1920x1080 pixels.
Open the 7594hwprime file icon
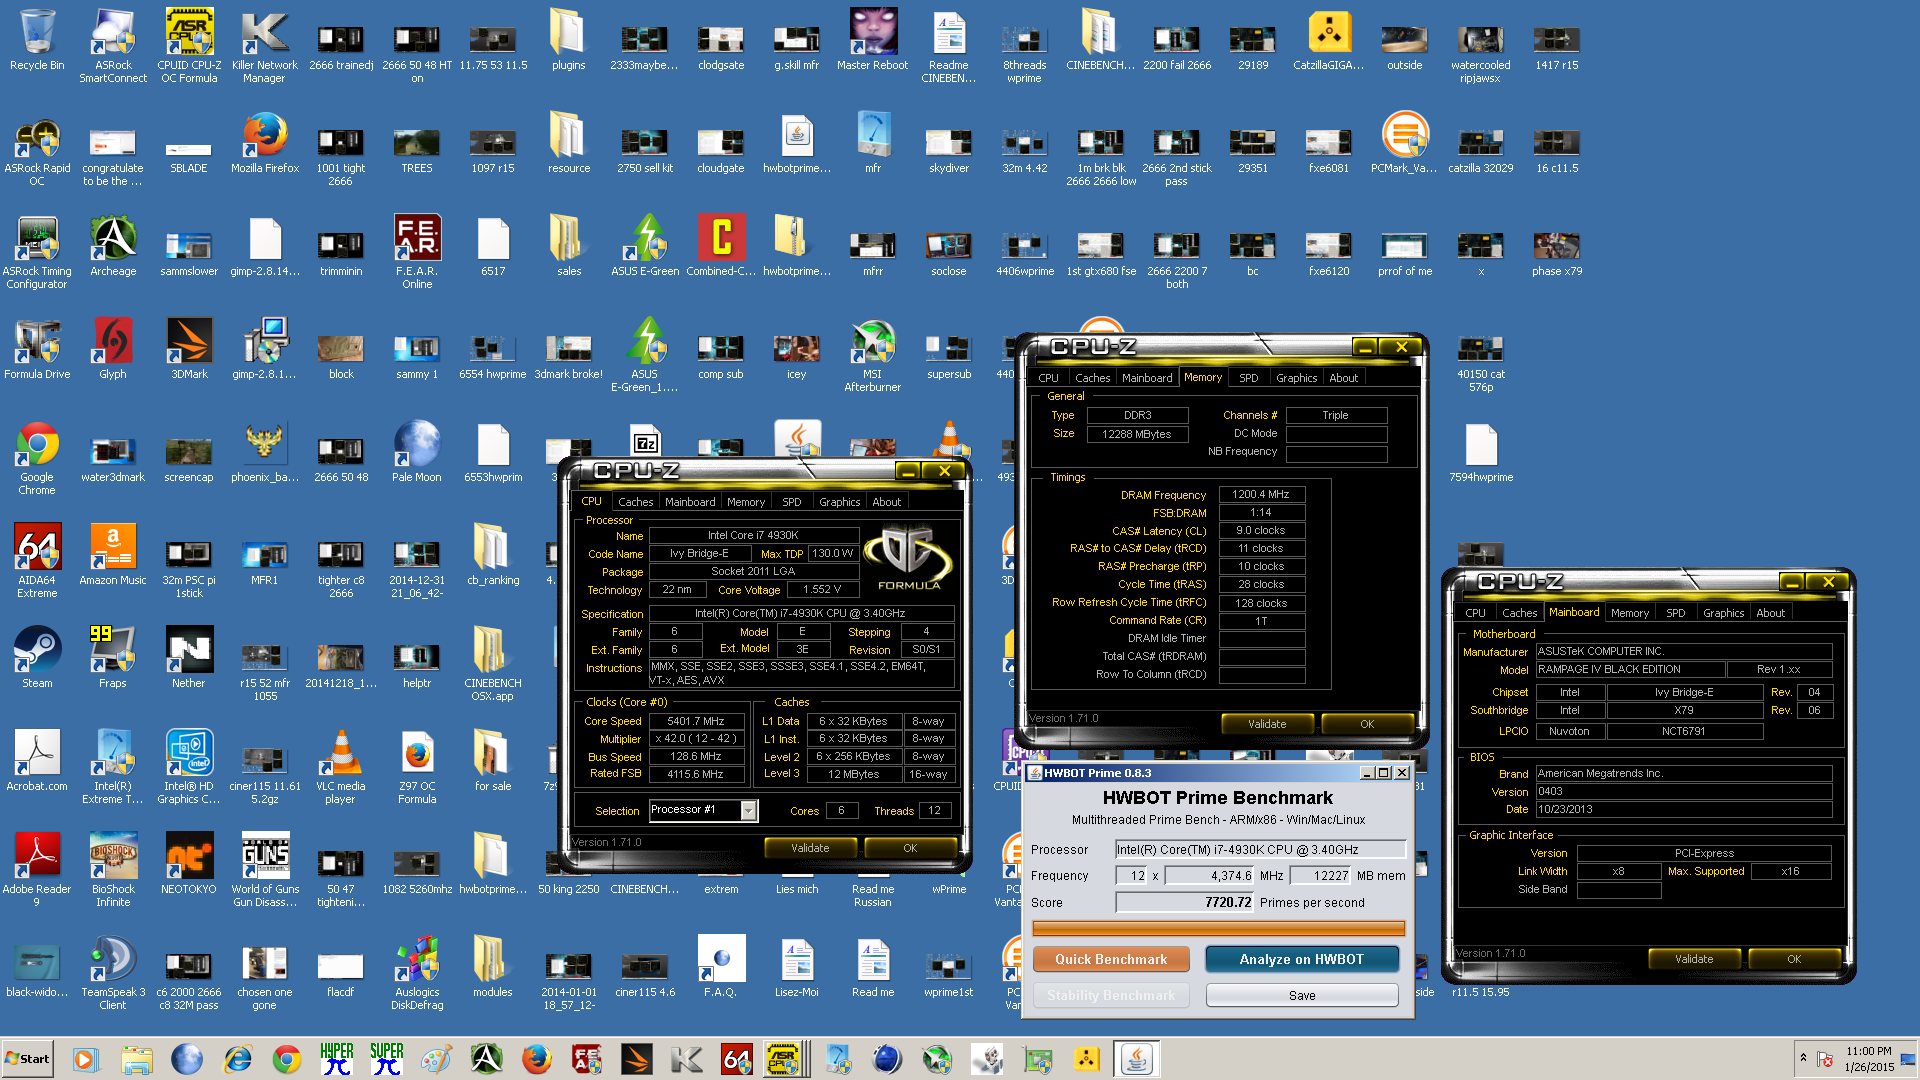1481,451
